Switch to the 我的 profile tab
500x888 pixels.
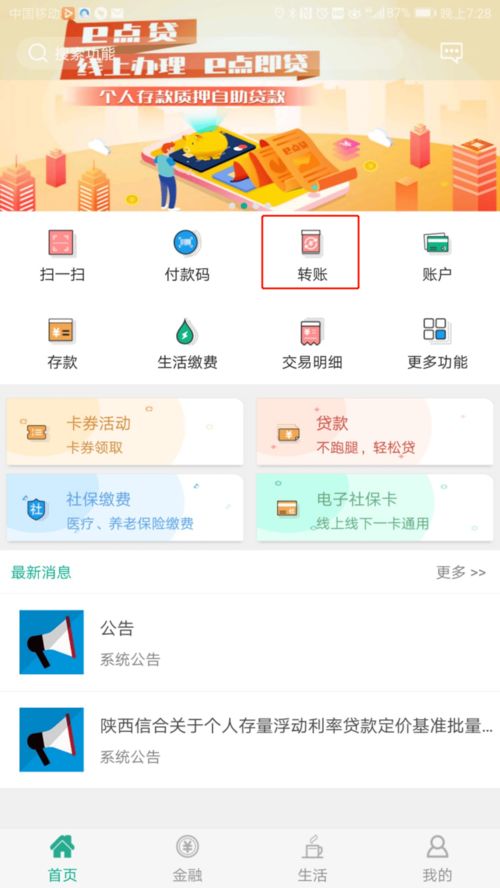pyautogui.click(x=437, y=858)
